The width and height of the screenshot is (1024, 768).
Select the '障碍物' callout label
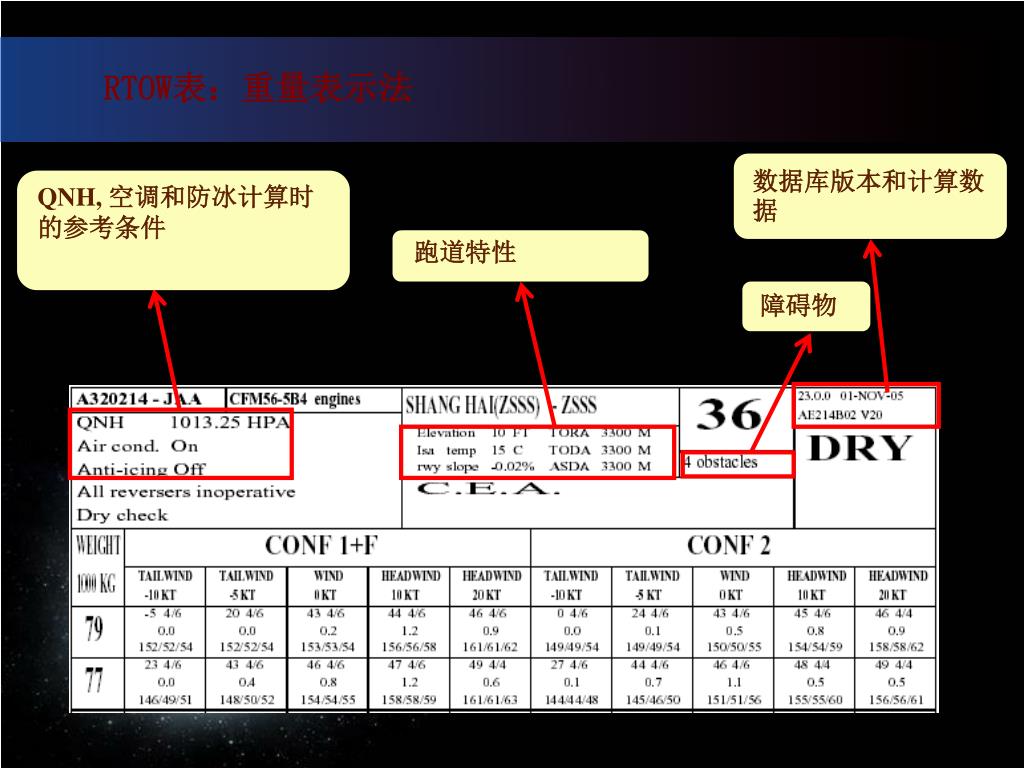click(x=806, y=306)
